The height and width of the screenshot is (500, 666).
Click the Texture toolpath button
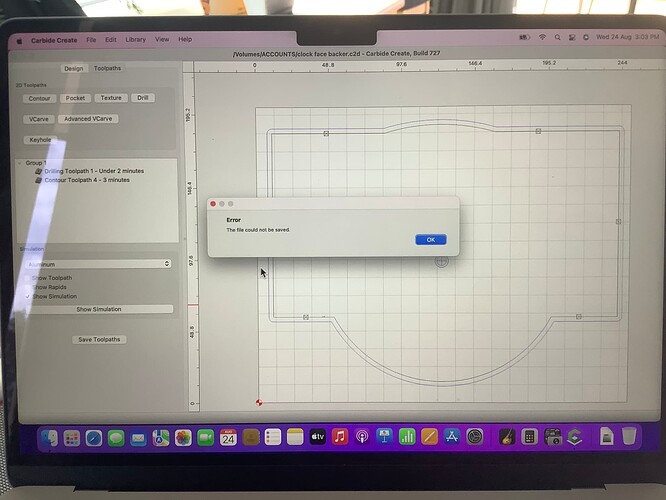[x=111, y=98]
